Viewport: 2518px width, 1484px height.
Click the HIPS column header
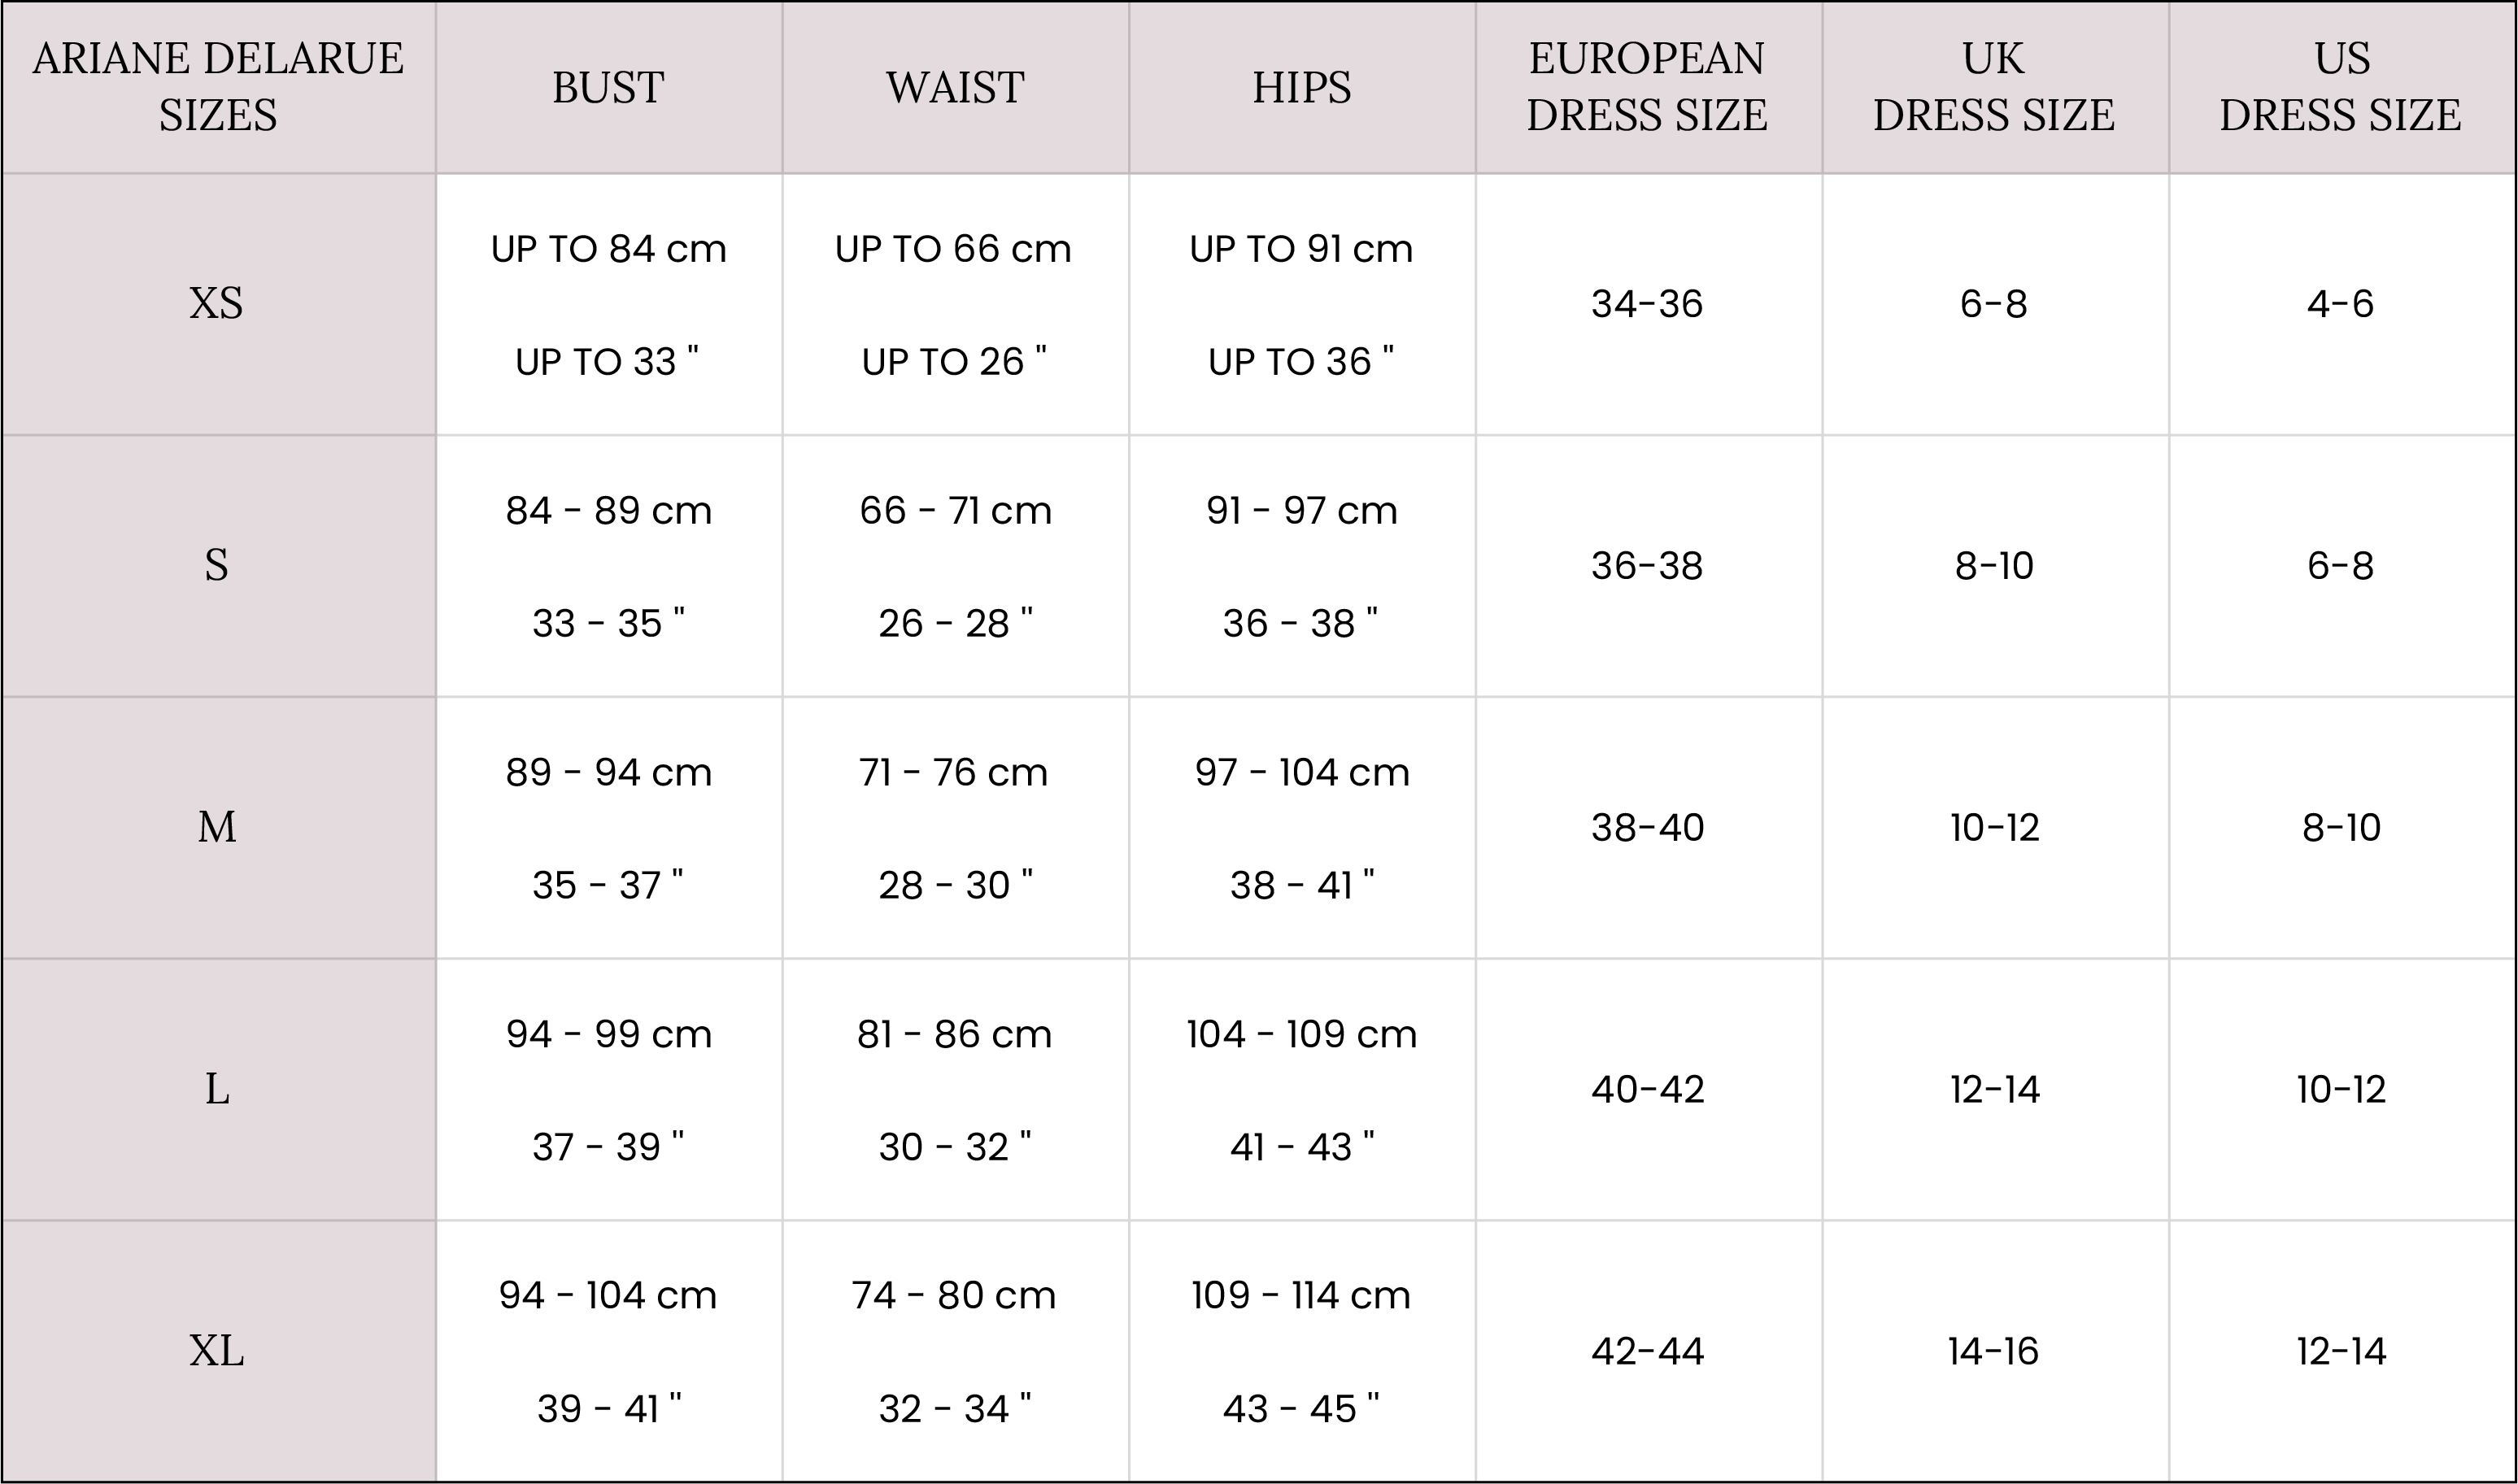click(1301, 87)
